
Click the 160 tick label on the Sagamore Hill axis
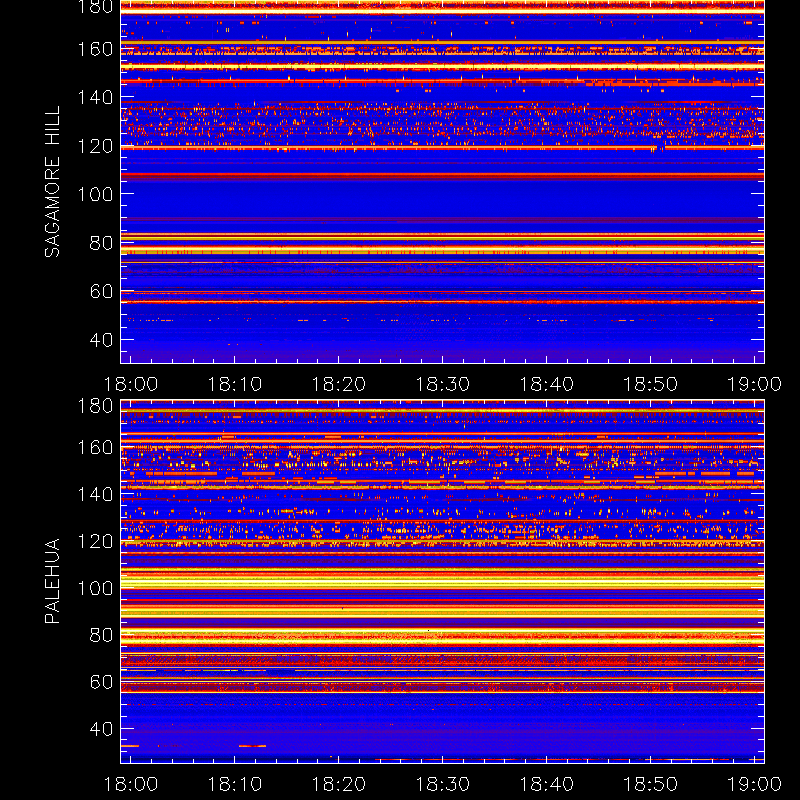click(95, 49)
